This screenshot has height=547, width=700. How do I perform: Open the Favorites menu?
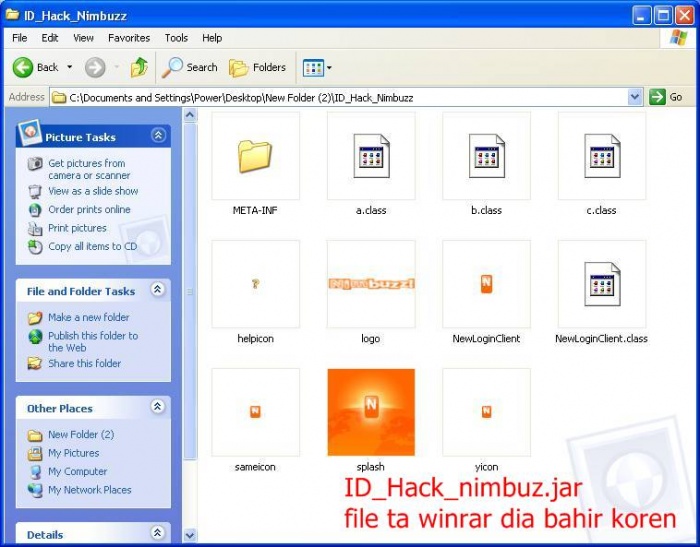(129, 38)
